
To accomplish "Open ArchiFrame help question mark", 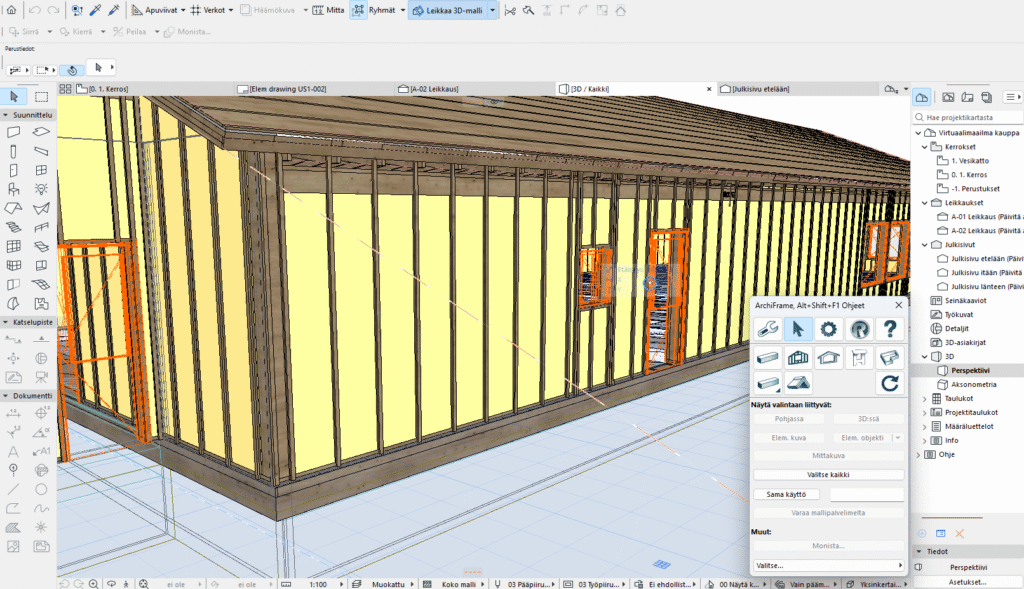I will pyautogui.click(x=890, y=329).
